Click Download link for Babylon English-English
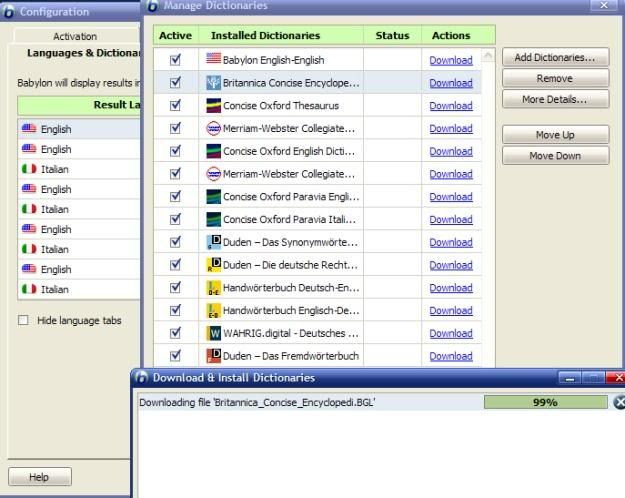This screenshot has width=625, height=498. click(x=451, y=60)
